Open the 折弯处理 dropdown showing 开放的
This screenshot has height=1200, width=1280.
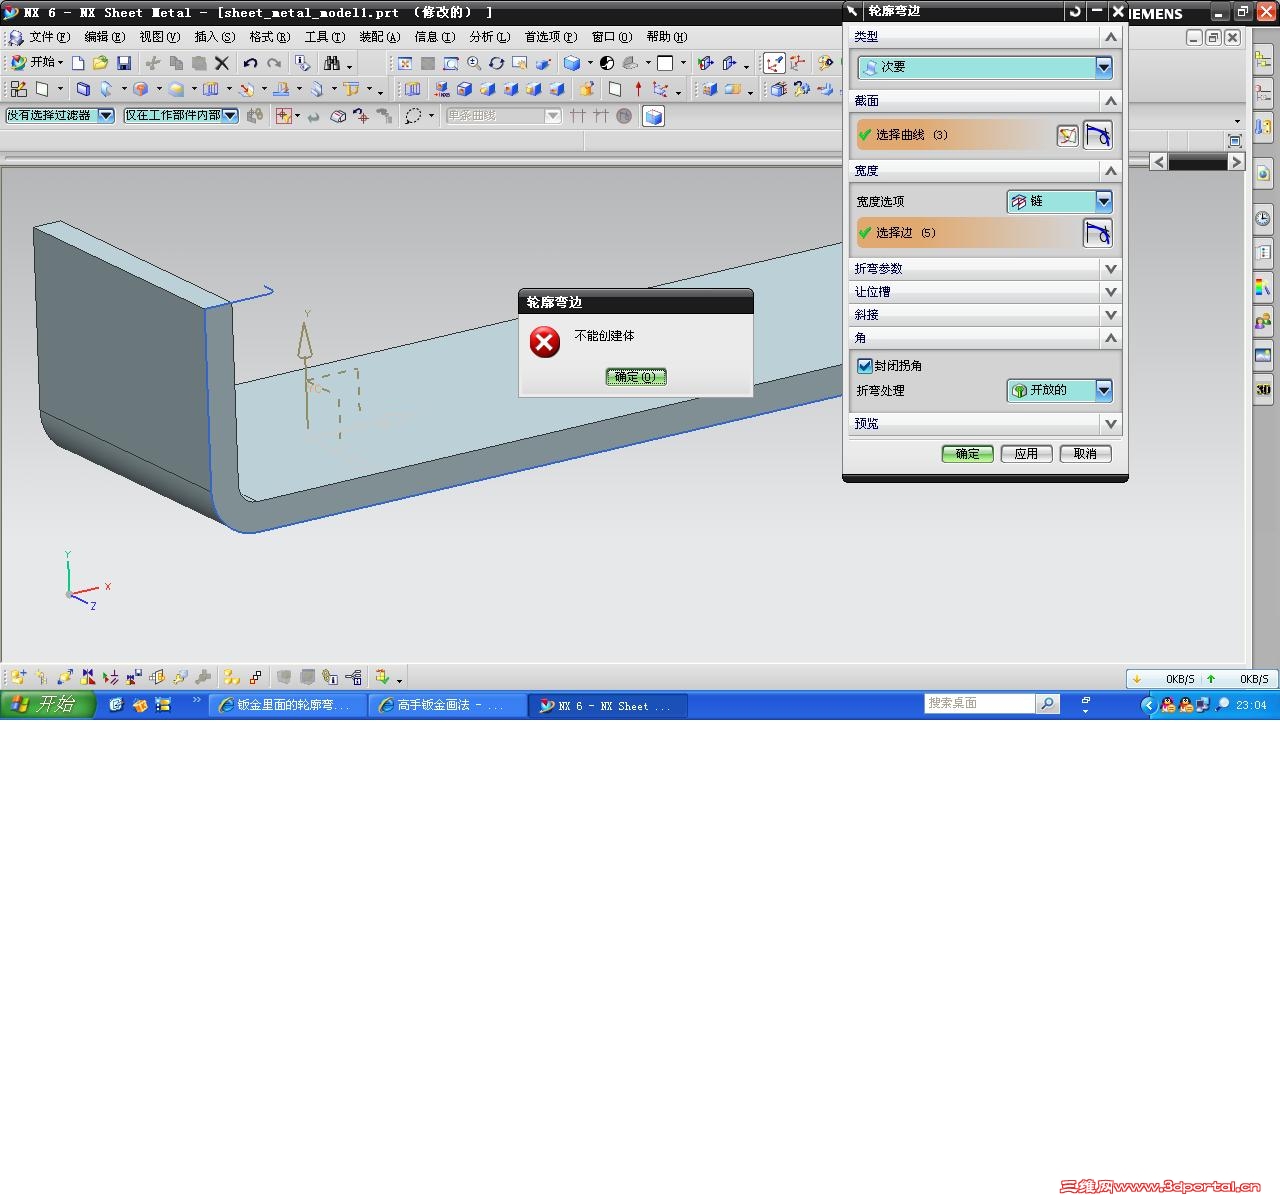tap(1059, 390)
